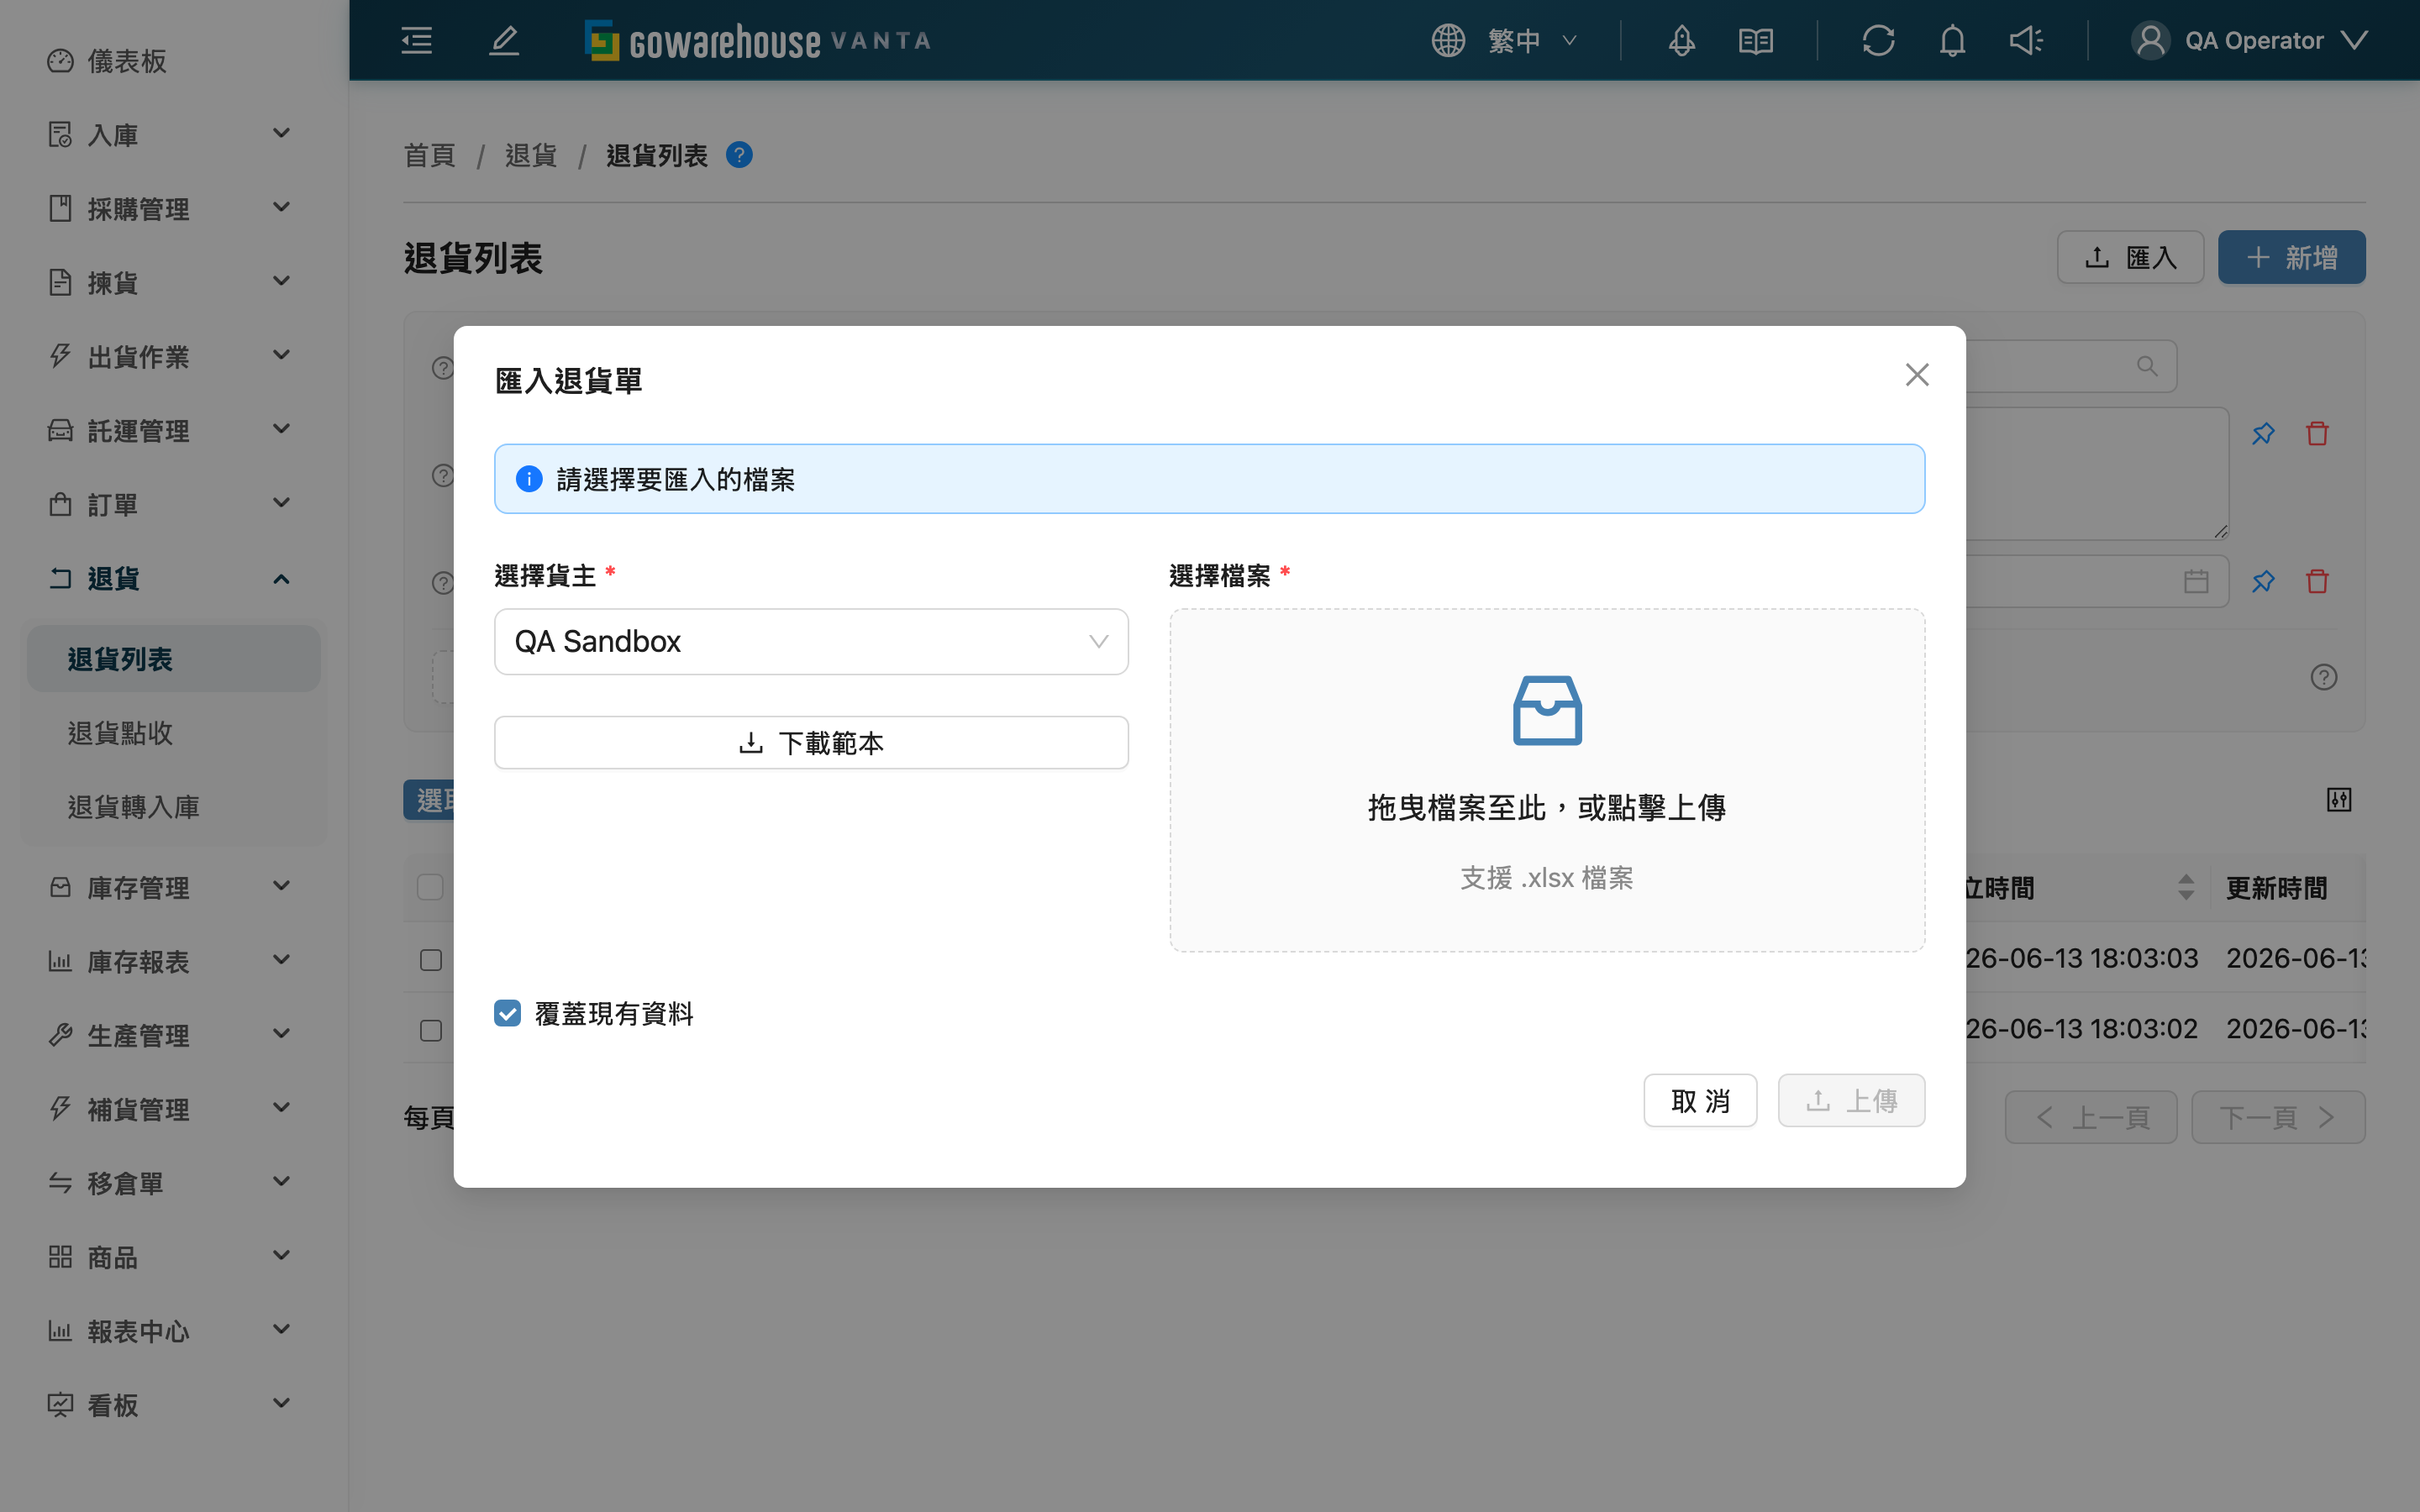The width and height of the screenshot is (2420, 1512).
Task: Open the calendar icon in date filter
Action: coord(2196,581)
